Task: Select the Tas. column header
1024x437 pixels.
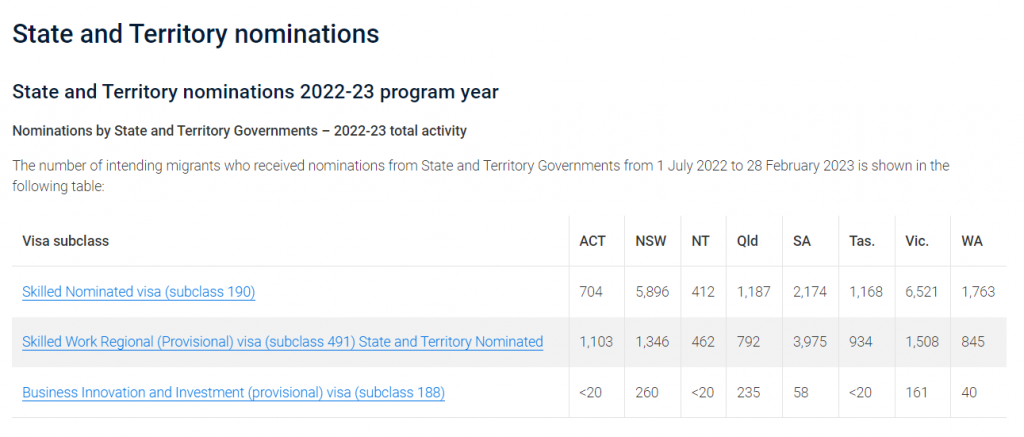Action: coord(863,241)
